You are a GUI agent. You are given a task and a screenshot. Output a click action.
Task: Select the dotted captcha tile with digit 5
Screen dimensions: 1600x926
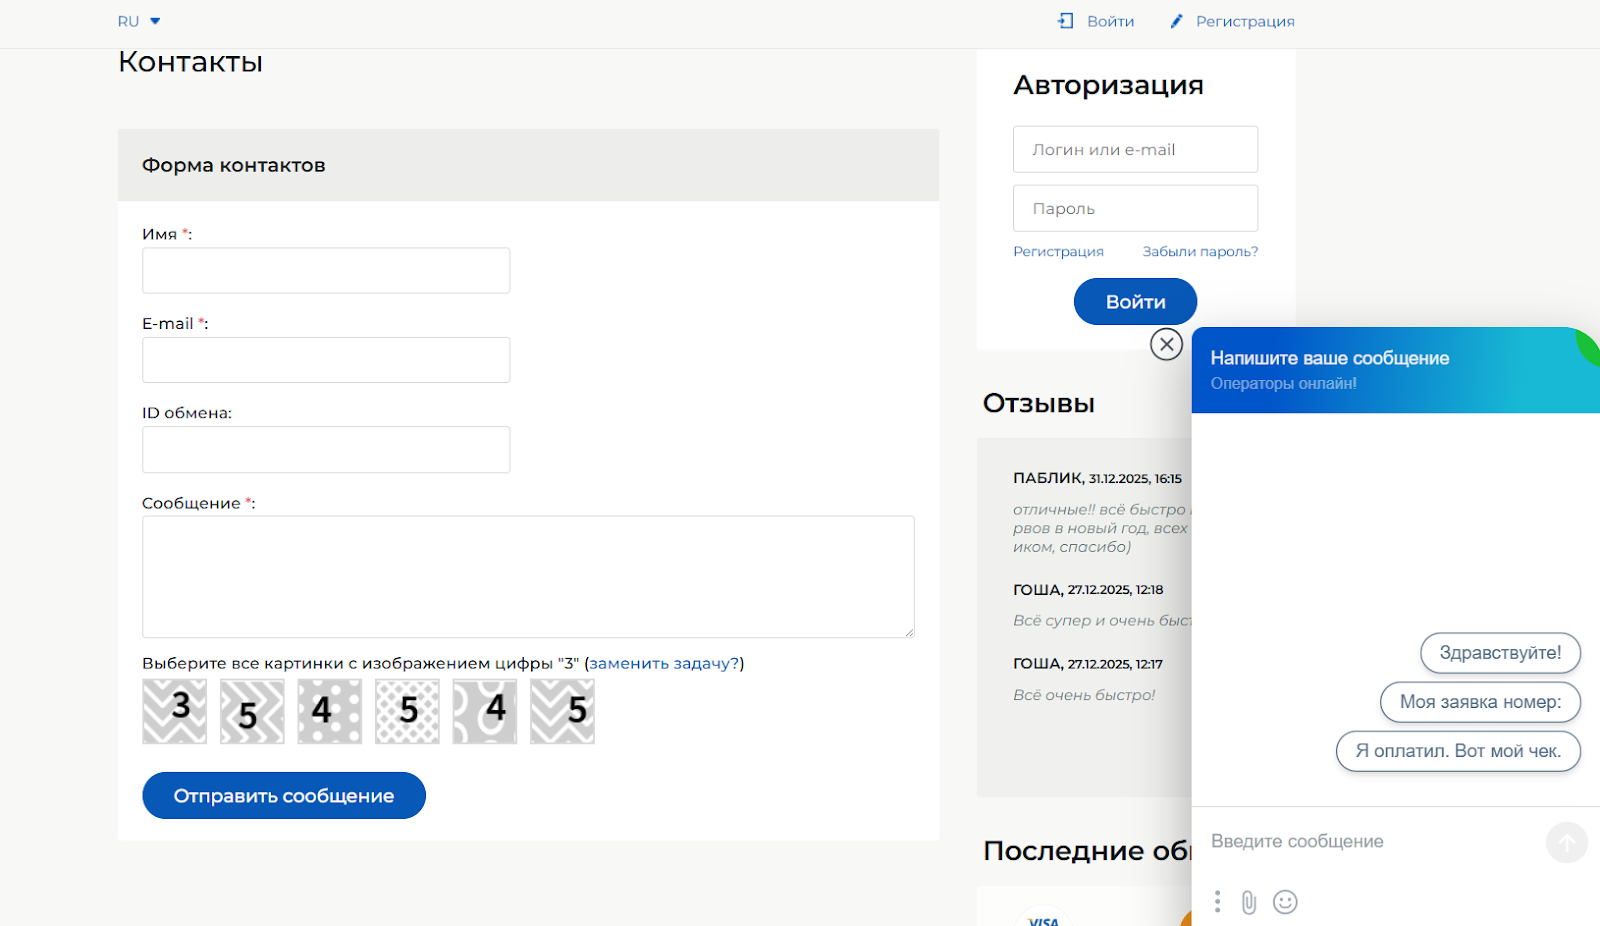tap(407, 711)
